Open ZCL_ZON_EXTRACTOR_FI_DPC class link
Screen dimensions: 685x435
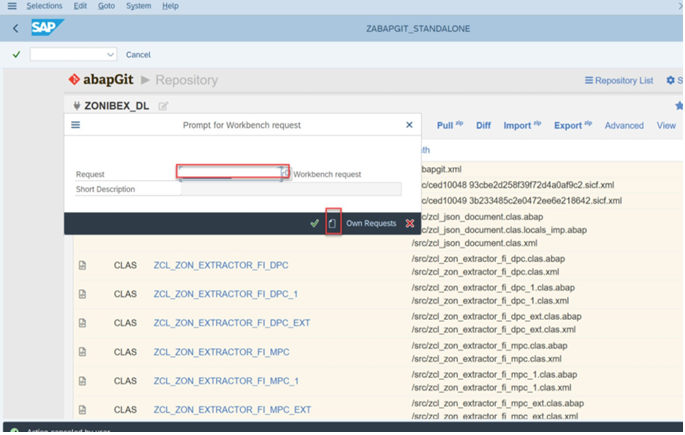tap(221, 265)
